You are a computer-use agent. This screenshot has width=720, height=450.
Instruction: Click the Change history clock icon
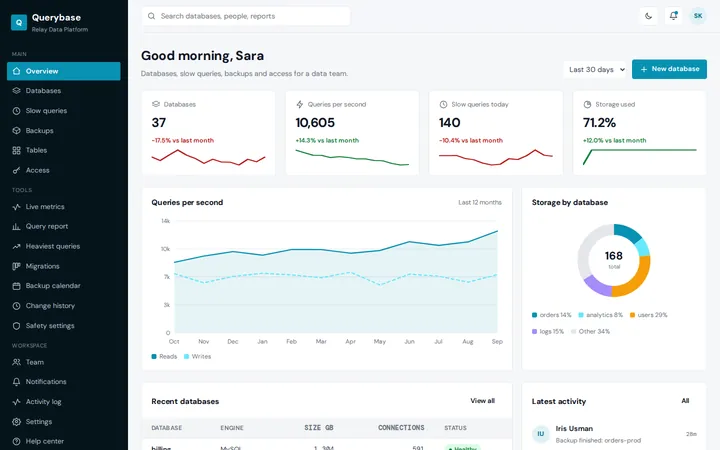17,306
